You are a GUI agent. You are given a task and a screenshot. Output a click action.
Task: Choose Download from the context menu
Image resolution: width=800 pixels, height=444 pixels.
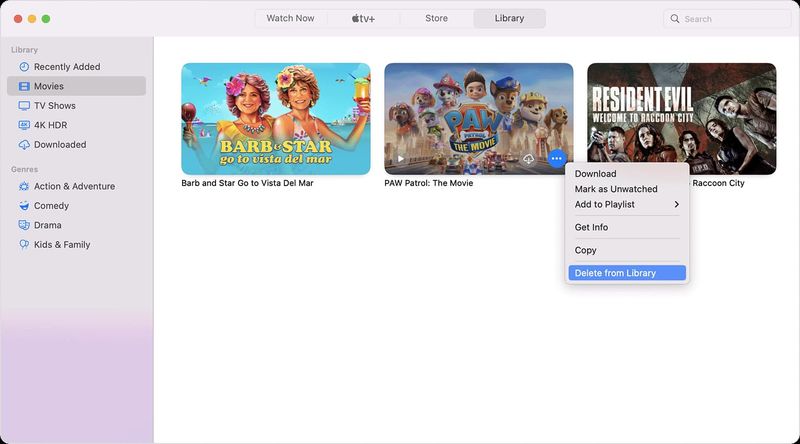tap(627, 174)
